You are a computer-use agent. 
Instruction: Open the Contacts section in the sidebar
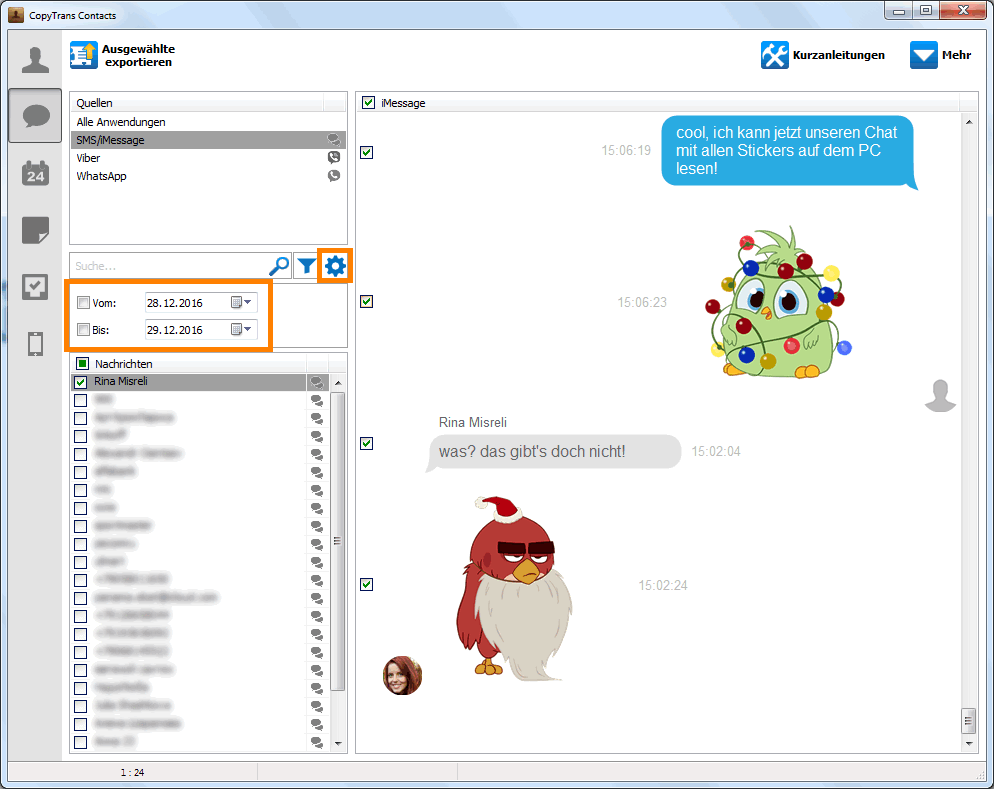click(35, 60)
